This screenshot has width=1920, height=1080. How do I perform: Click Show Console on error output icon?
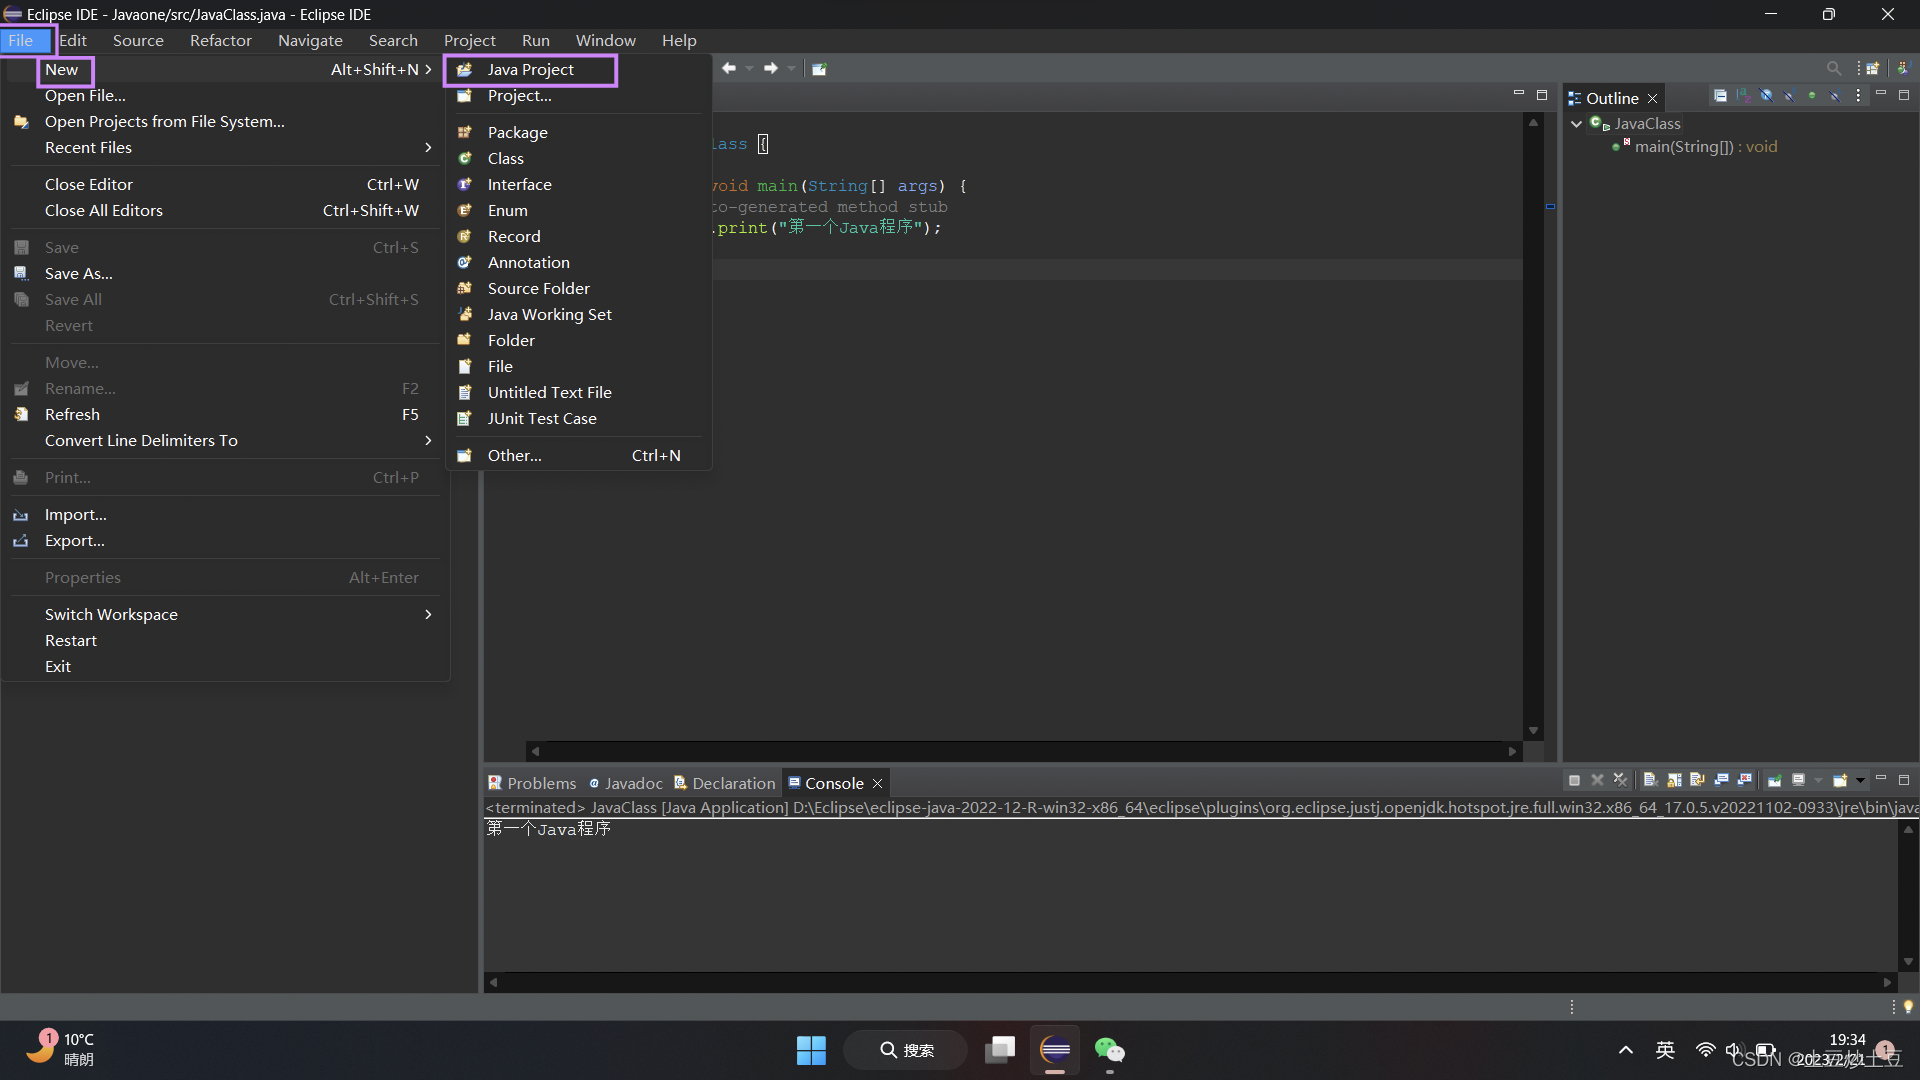coord(1745,780)
